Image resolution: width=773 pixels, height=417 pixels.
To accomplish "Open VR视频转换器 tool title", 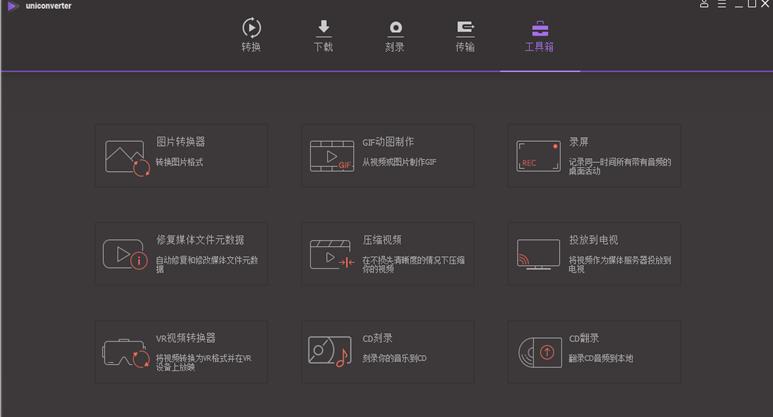I will pyautogui.click(x=186, y=338).
